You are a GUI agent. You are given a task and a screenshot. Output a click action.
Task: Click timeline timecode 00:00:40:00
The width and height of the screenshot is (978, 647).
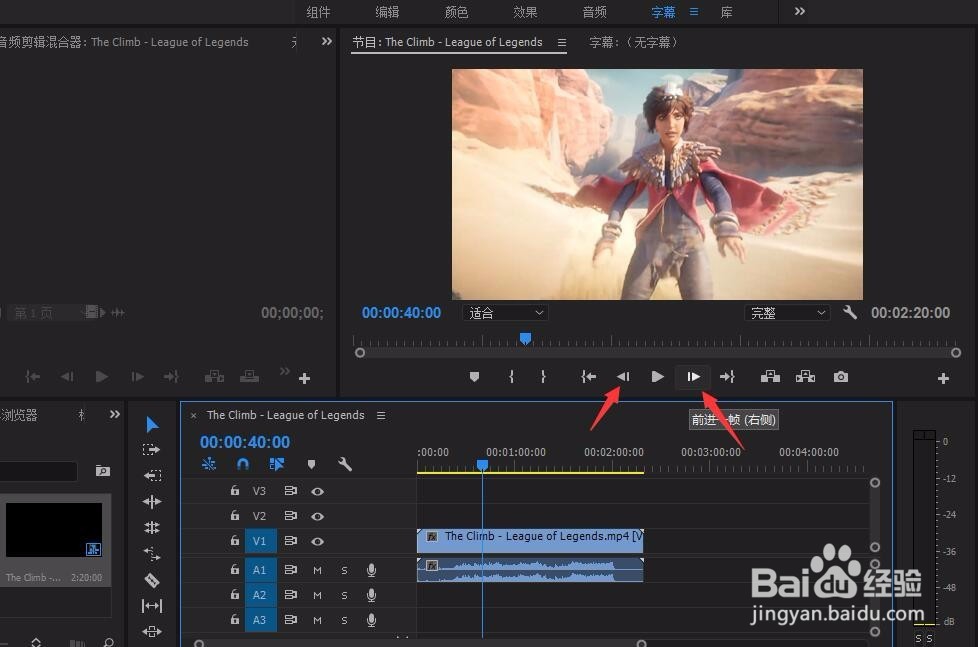[244, 442]
